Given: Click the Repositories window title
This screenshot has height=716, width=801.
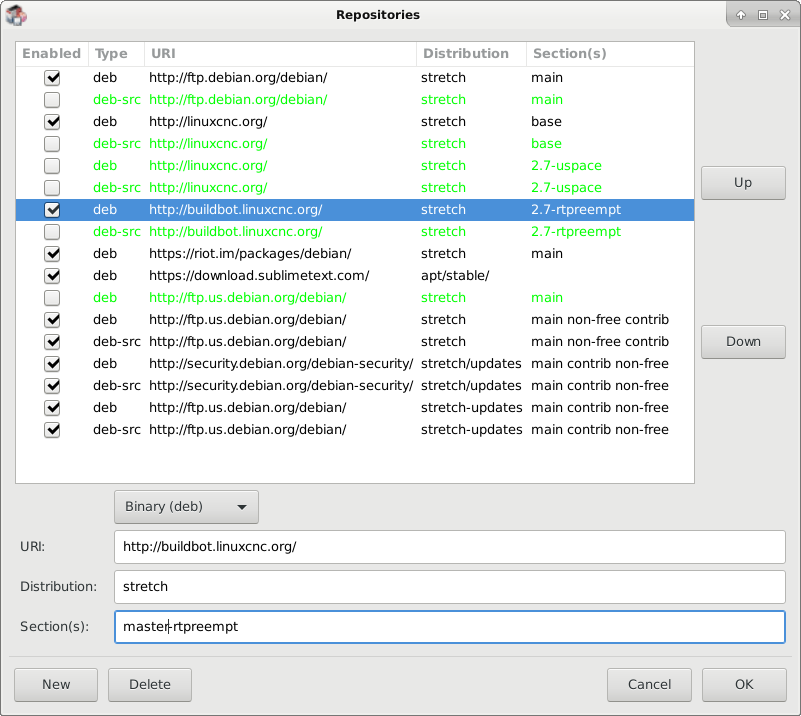Looking at the screenshot, I should click(x=378, y=15).
